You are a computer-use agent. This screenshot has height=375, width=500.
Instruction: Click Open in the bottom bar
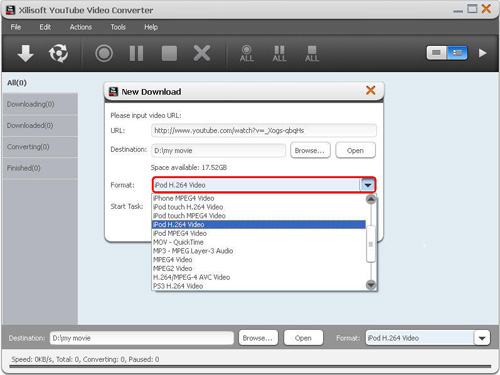point(303,338)
